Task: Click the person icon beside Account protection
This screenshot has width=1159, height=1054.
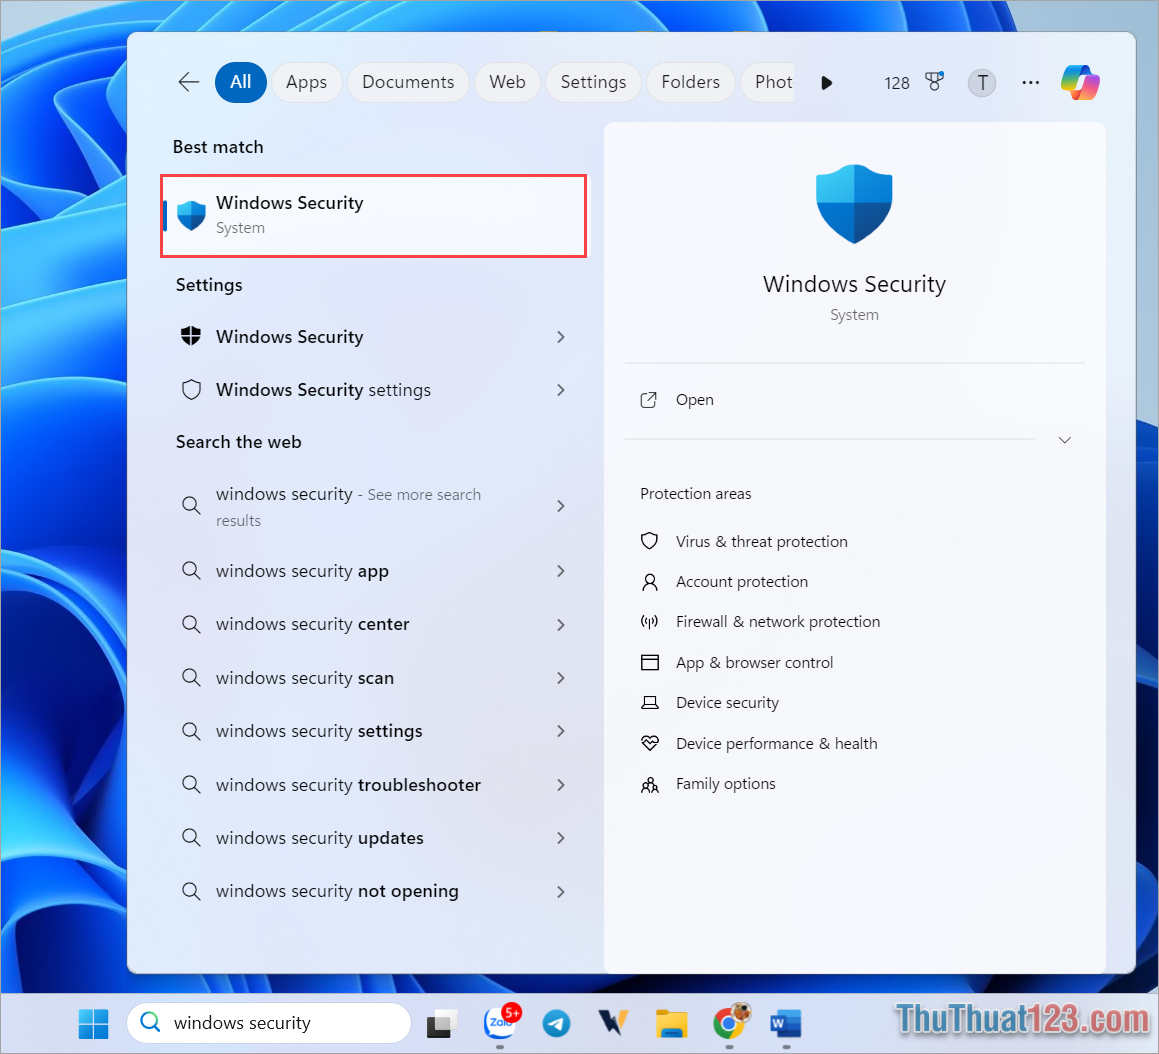Action: pos(649,582)
